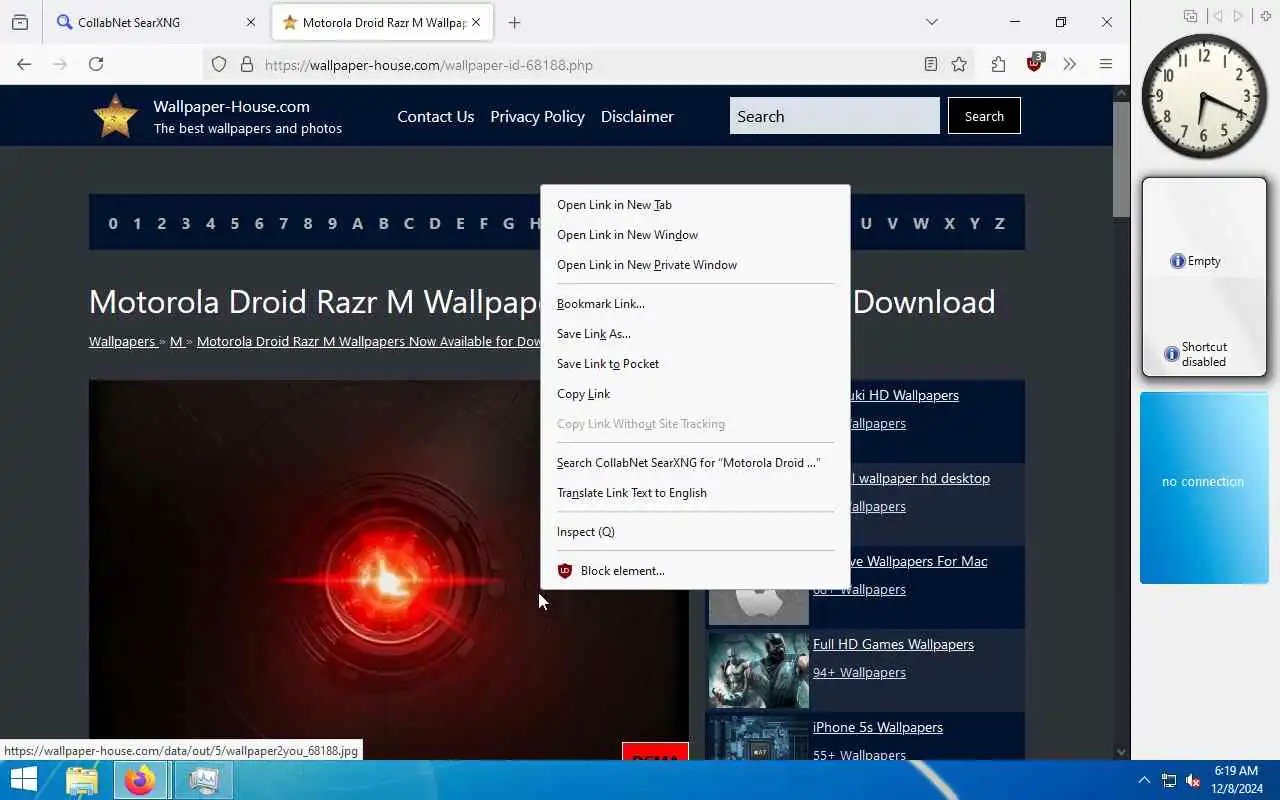The image size is (1280, 800).
Task: Expand the list all tabs dropdown
Action: click(x=932, y=22)
